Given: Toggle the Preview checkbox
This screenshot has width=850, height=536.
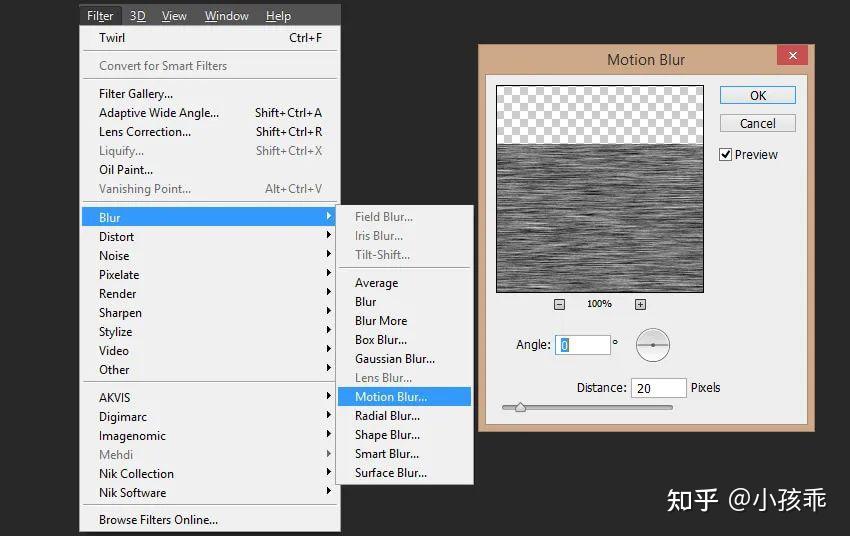Looking at the screenshot, I should coord(725,155).
